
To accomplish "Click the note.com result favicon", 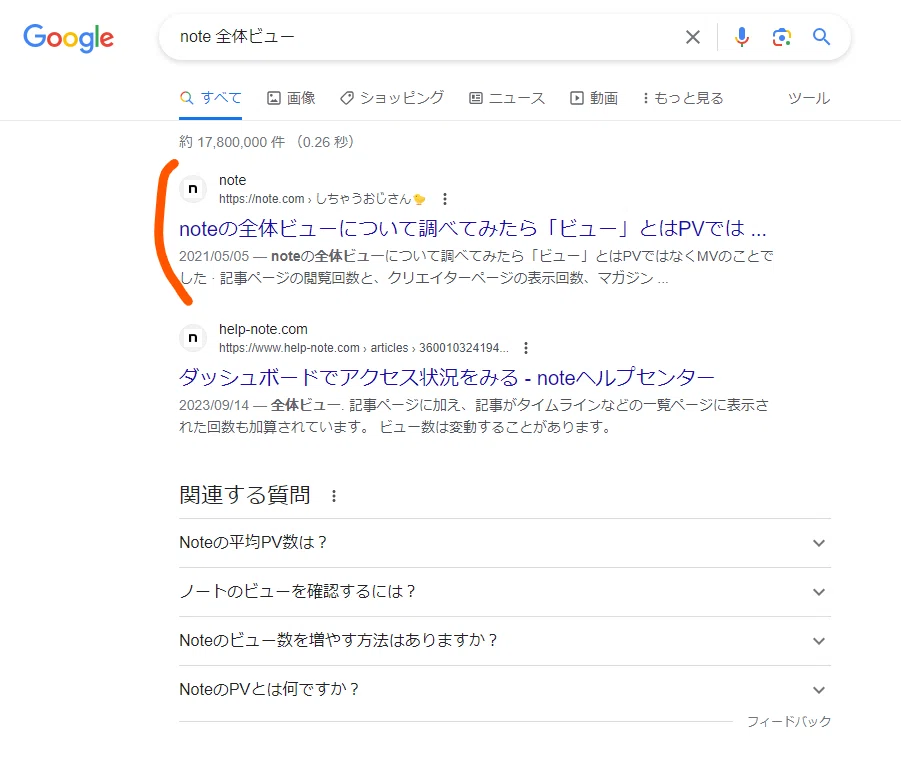I will point(193,189).
